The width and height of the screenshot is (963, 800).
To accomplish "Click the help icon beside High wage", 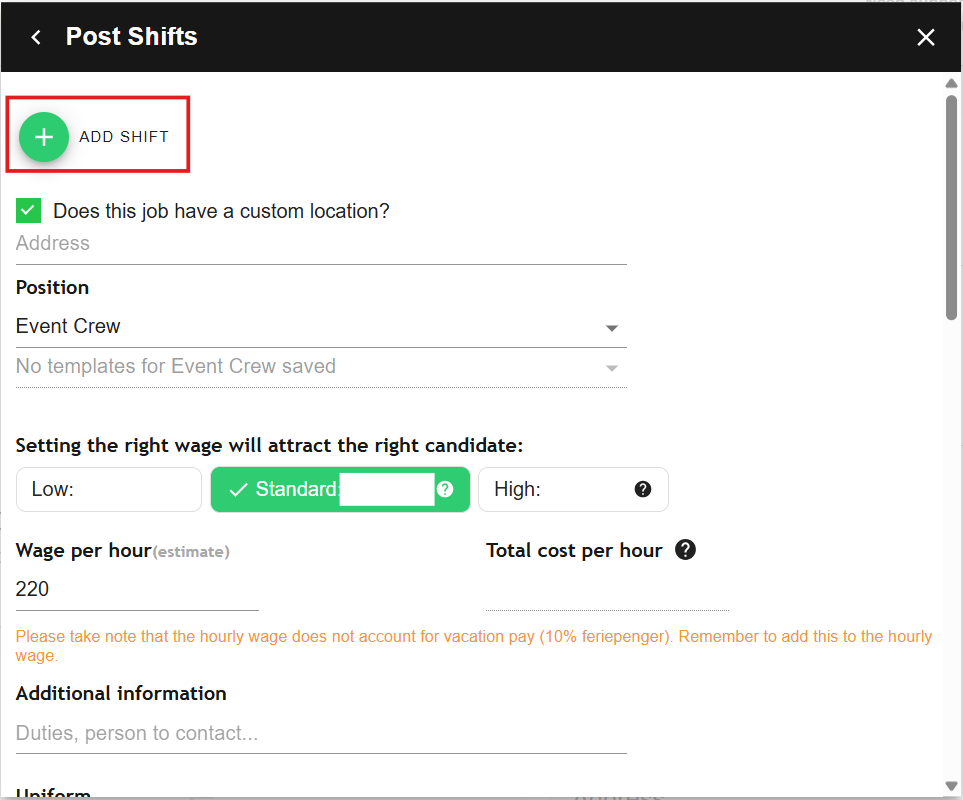I will click(x=643, y=489).
